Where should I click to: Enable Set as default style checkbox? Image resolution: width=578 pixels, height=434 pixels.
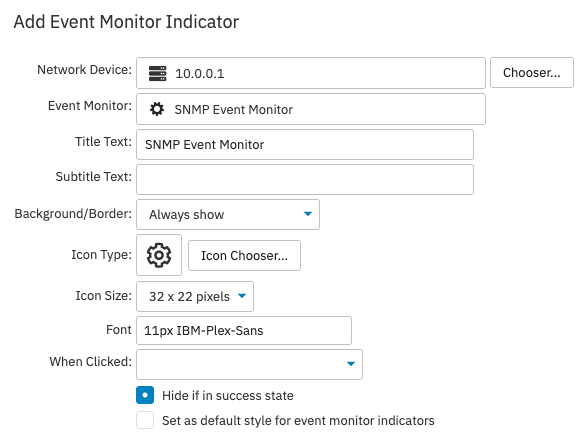[x=145, y=420]
